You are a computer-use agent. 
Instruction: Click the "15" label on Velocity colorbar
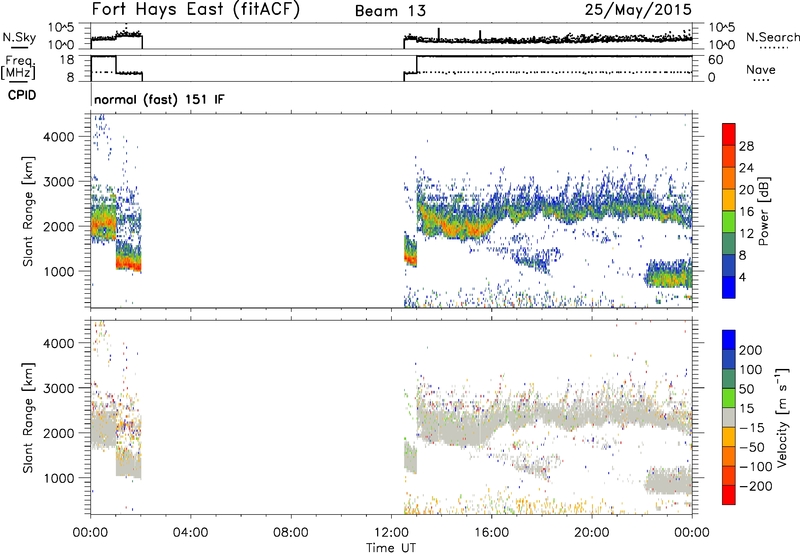click(747, 409)
